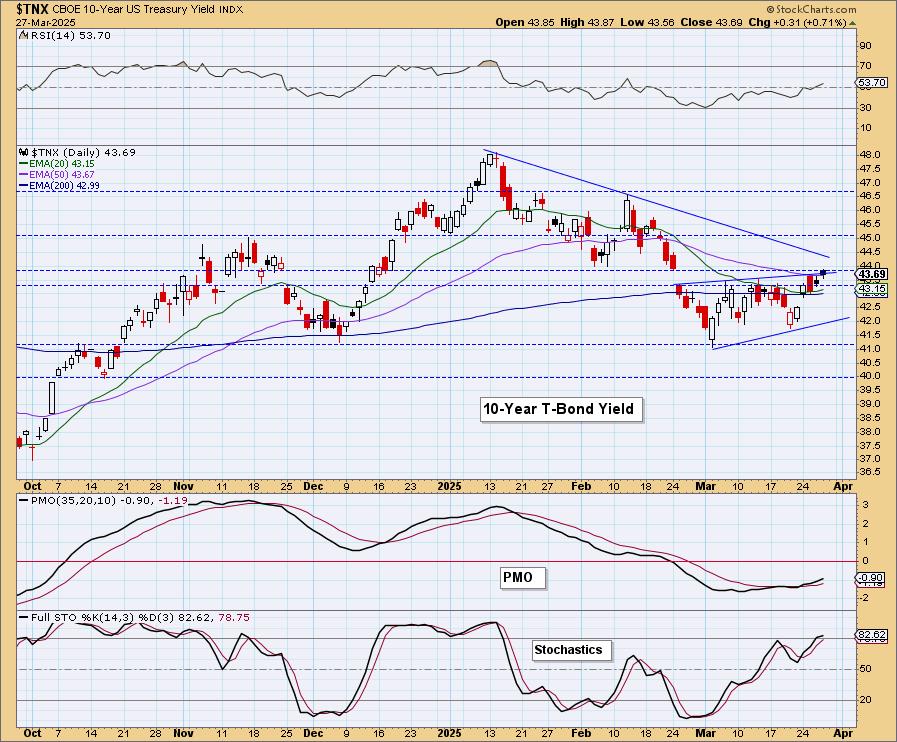Image resolution: width=897 pixels, height=742 pixels.
Task: Click the RSI(14) 53.70 indicator label
Action: click(69, 35)
